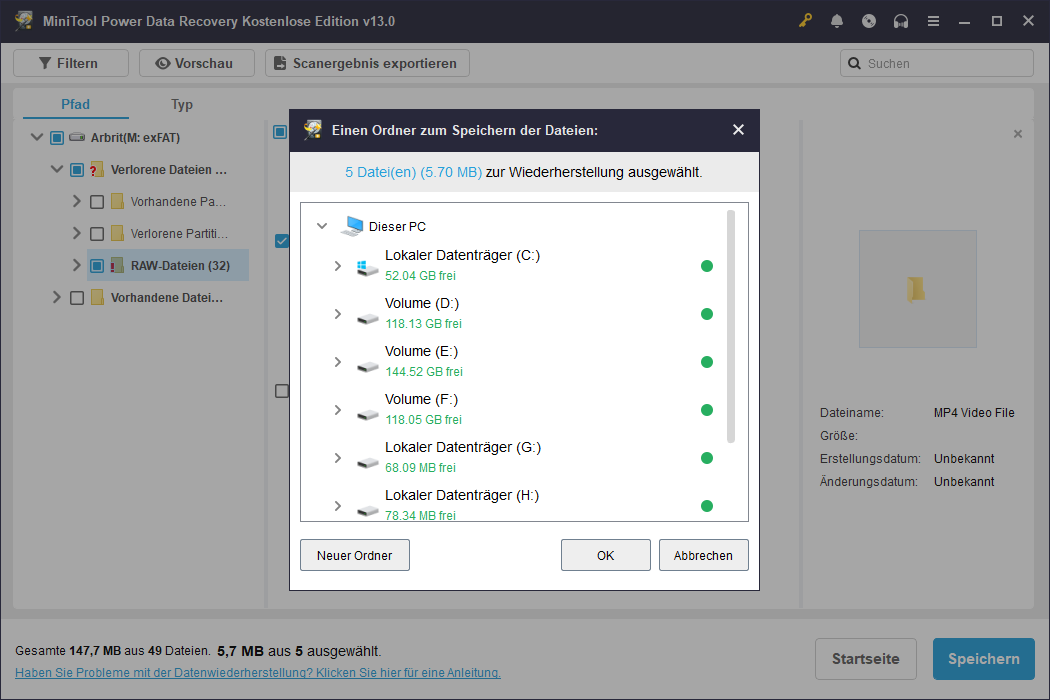The height and width of the screenshot is (700, 1050).
Task: Switch to the Typ tab
Action: coord(181,104)
